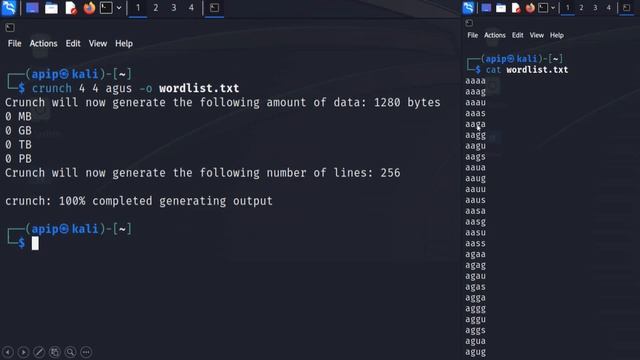Switch to workspace 3 in left panel

click(x=173, y=8)
